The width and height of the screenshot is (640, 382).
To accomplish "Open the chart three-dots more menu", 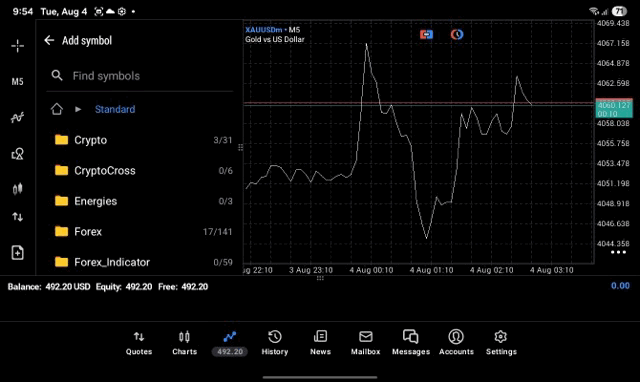I will [x=618, y=252].
